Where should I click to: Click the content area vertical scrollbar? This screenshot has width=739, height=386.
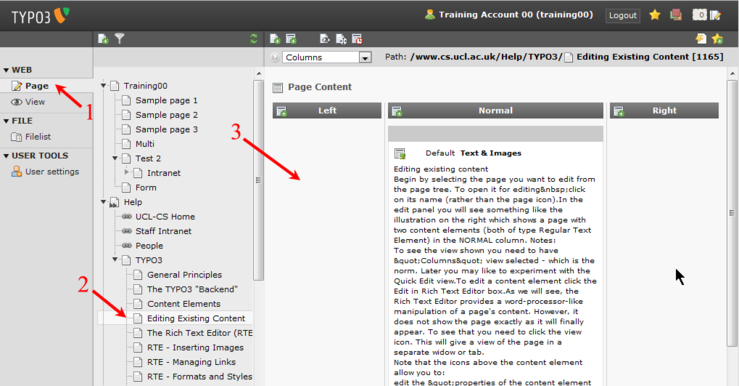pos(732,213)
